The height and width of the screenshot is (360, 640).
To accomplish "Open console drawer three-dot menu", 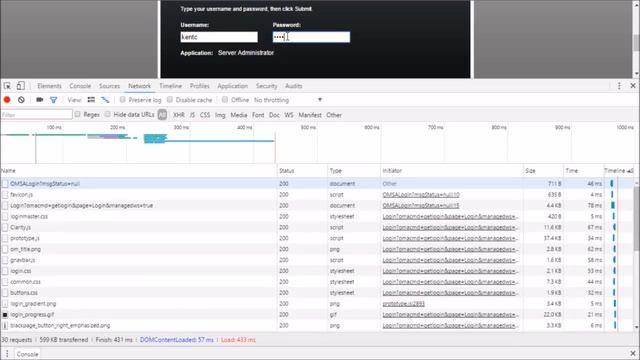I will click(7, 354).
